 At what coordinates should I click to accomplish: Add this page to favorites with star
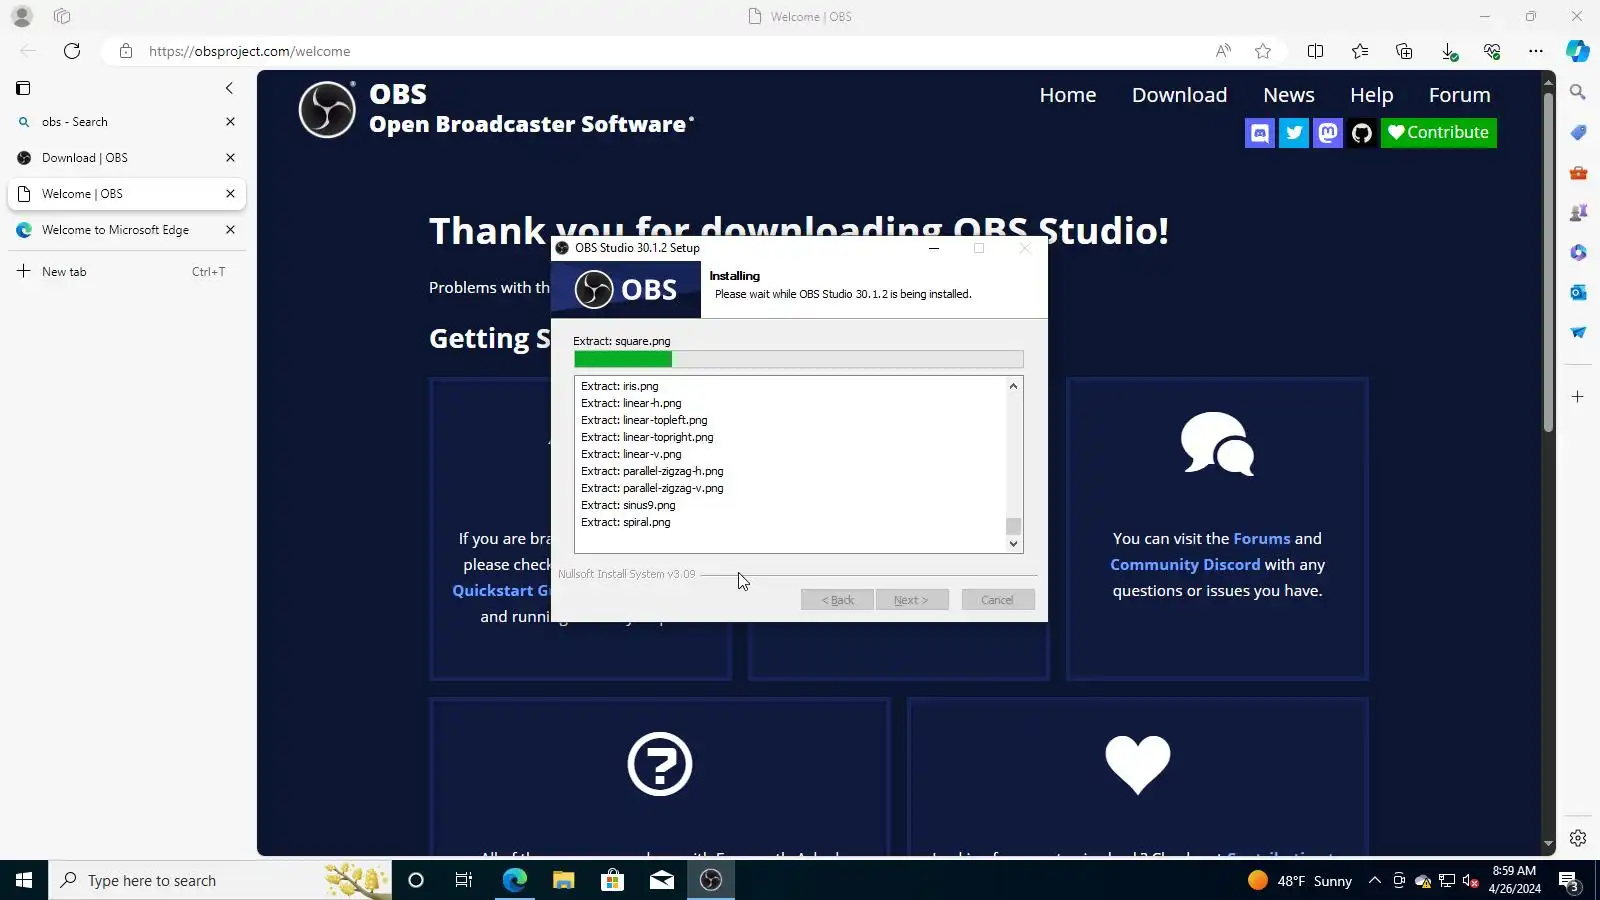pyautogui.click(x=1263, y=51)
